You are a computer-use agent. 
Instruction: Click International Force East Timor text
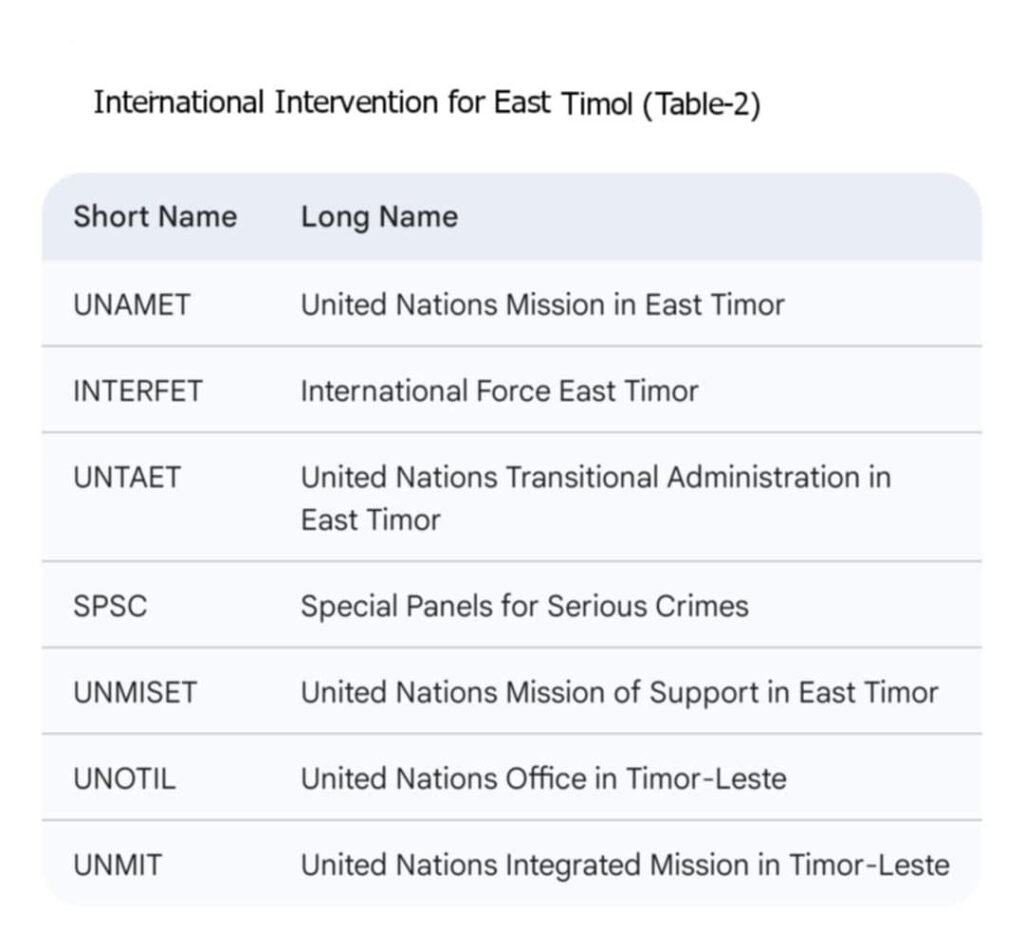(499, 390)
